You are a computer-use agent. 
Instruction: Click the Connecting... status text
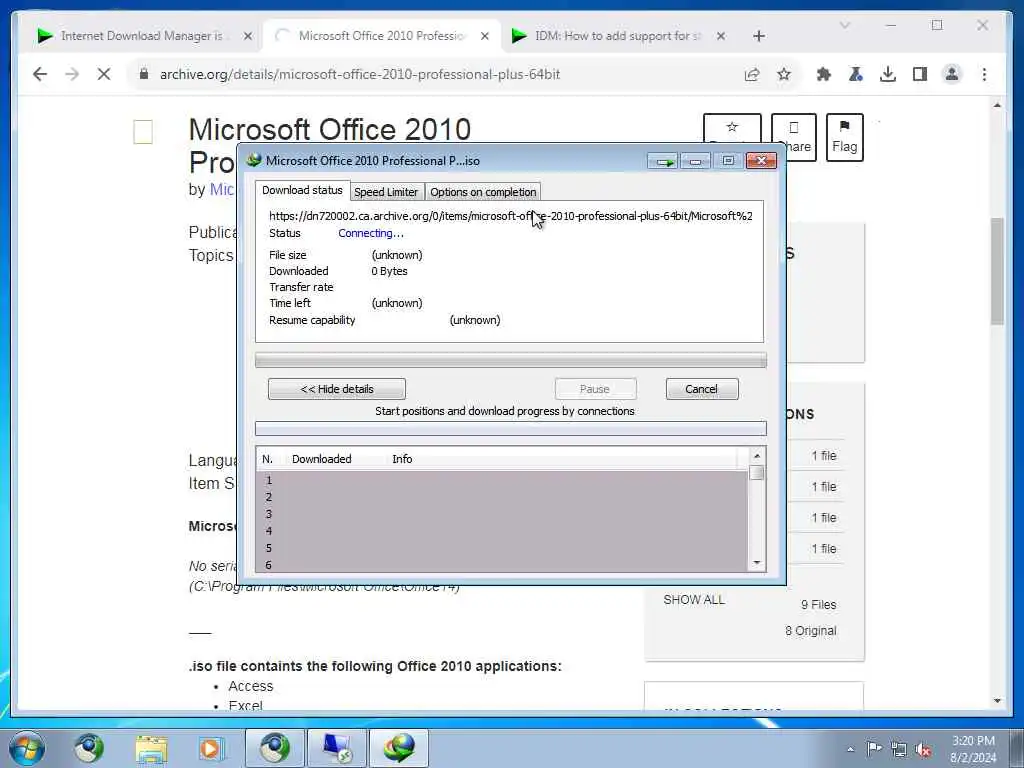coord(371,233)
